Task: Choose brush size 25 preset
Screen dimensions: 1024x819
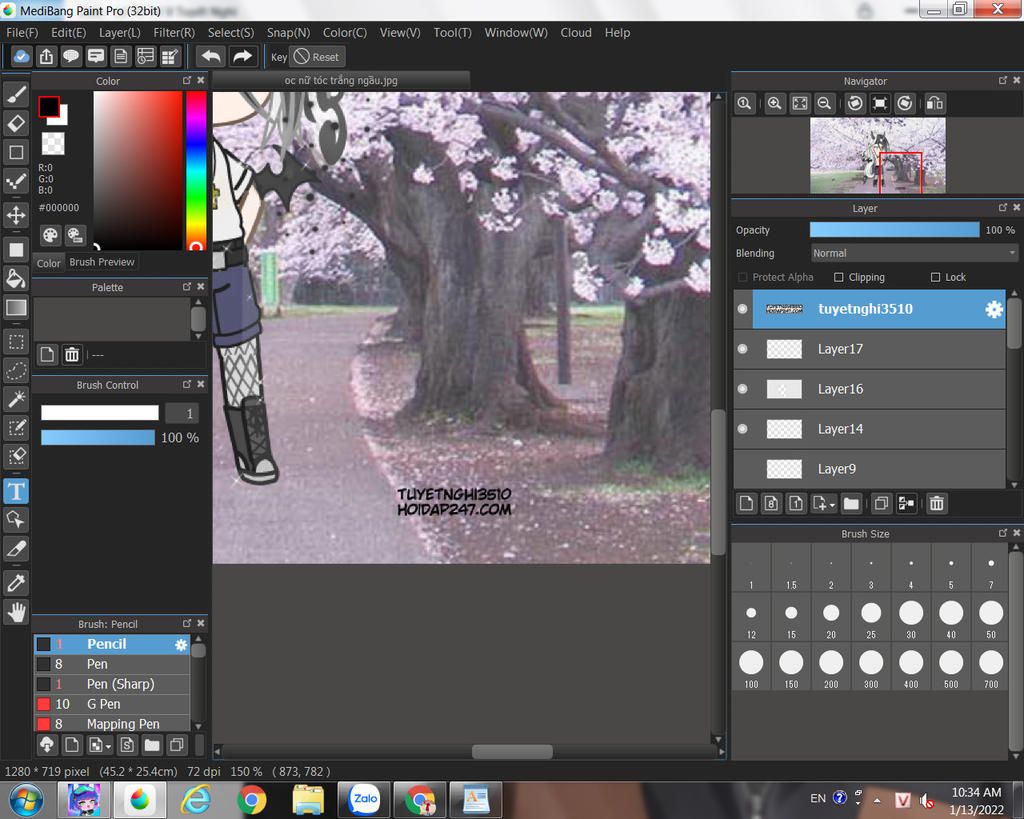Action: pos(871,618)
